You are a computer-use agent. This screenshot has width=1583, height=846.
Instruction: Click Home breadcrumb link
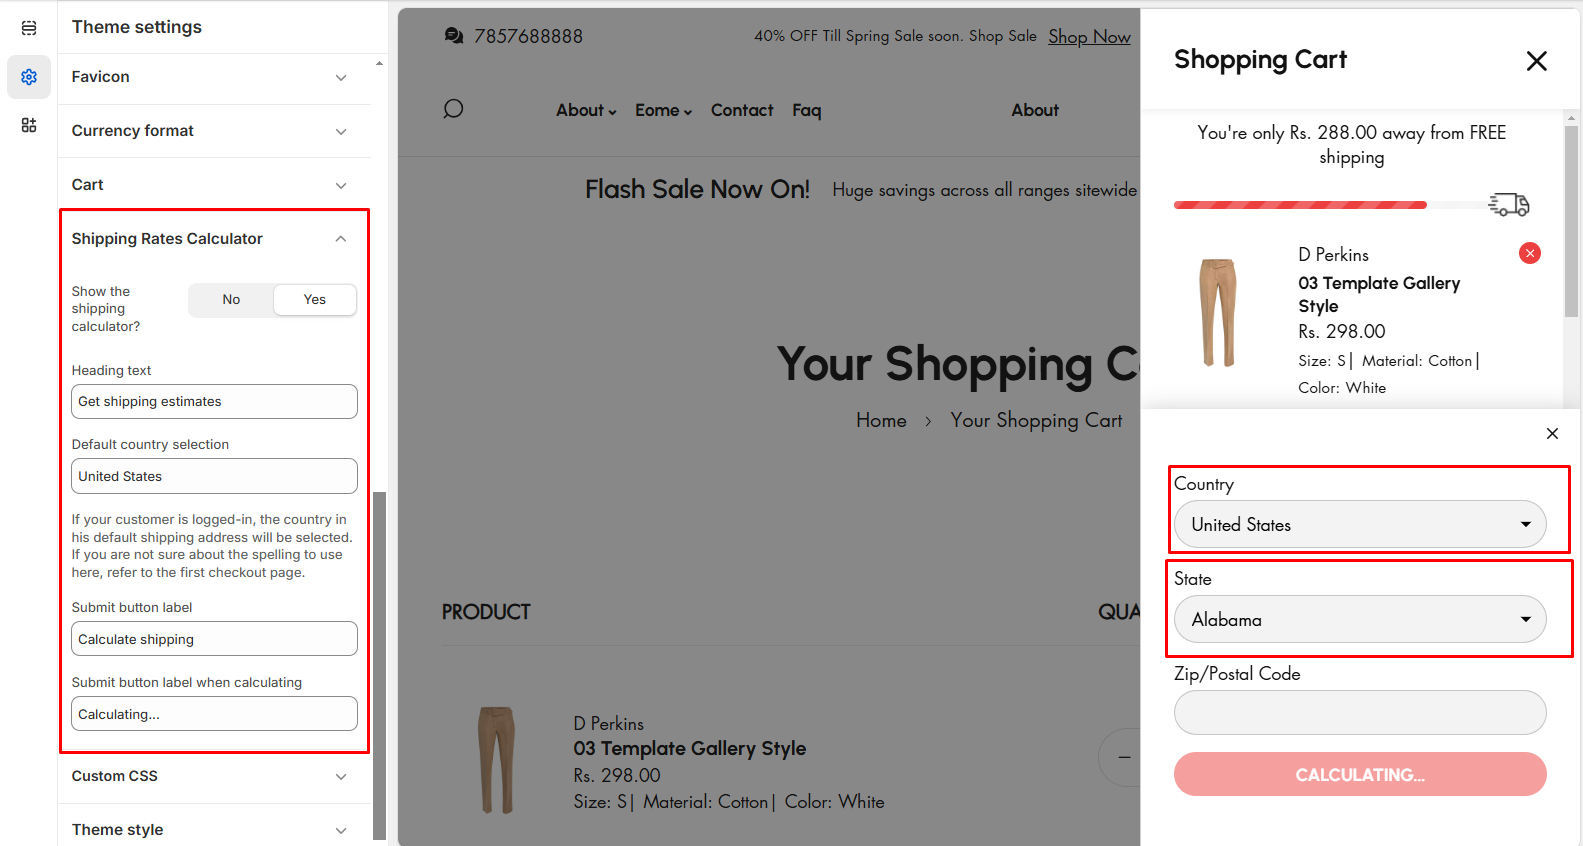tap(881, 421)
